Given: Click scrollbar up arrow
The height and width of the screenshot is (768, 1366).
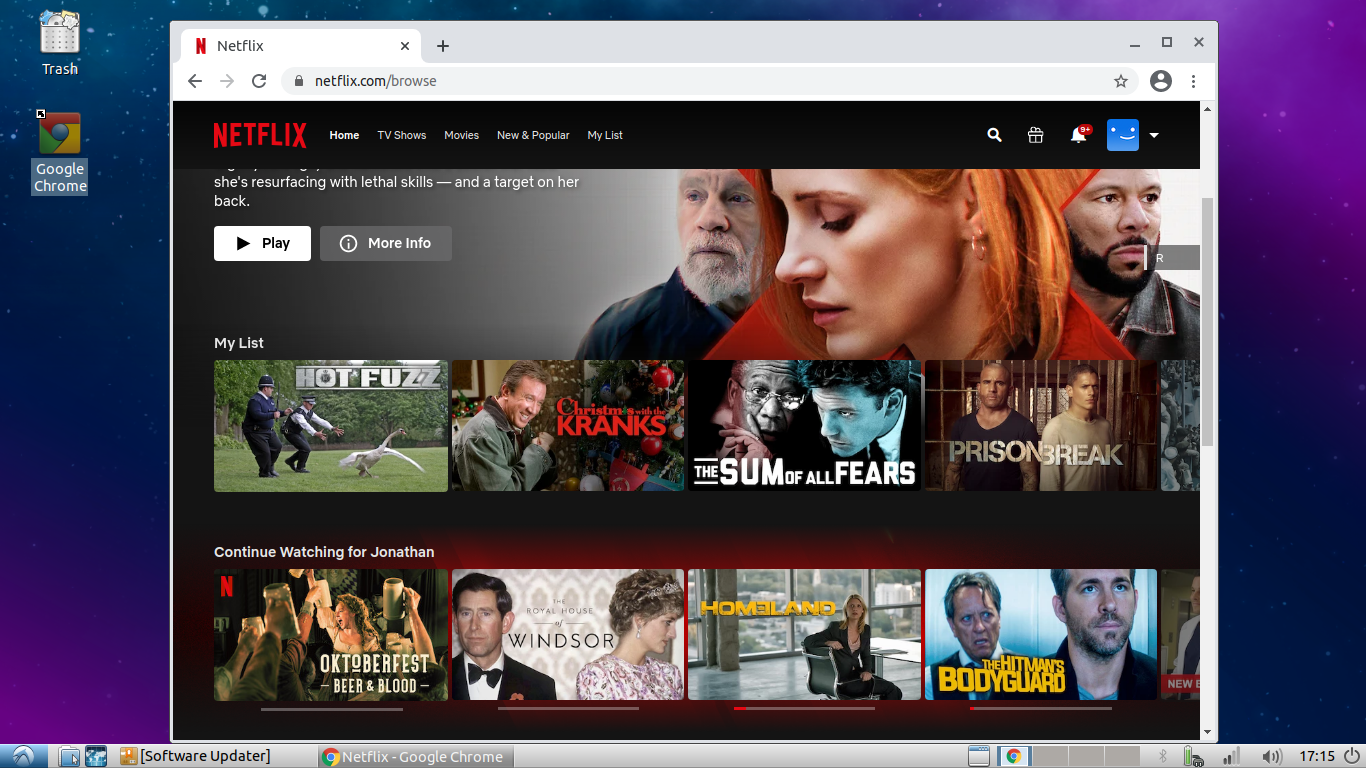Looking at the screenshot, I should point(1208,108).
